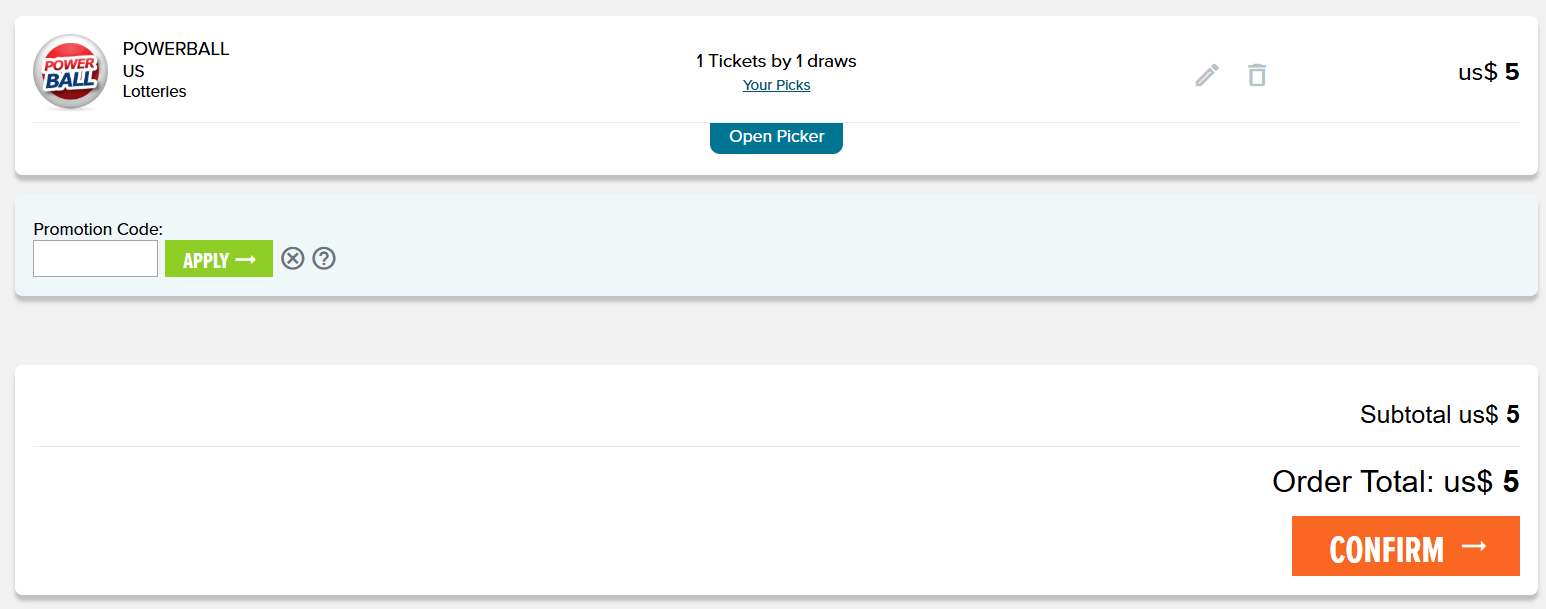Click the Subtotal us$ 5 line
1546x609 pixels.
point(1440,414)
